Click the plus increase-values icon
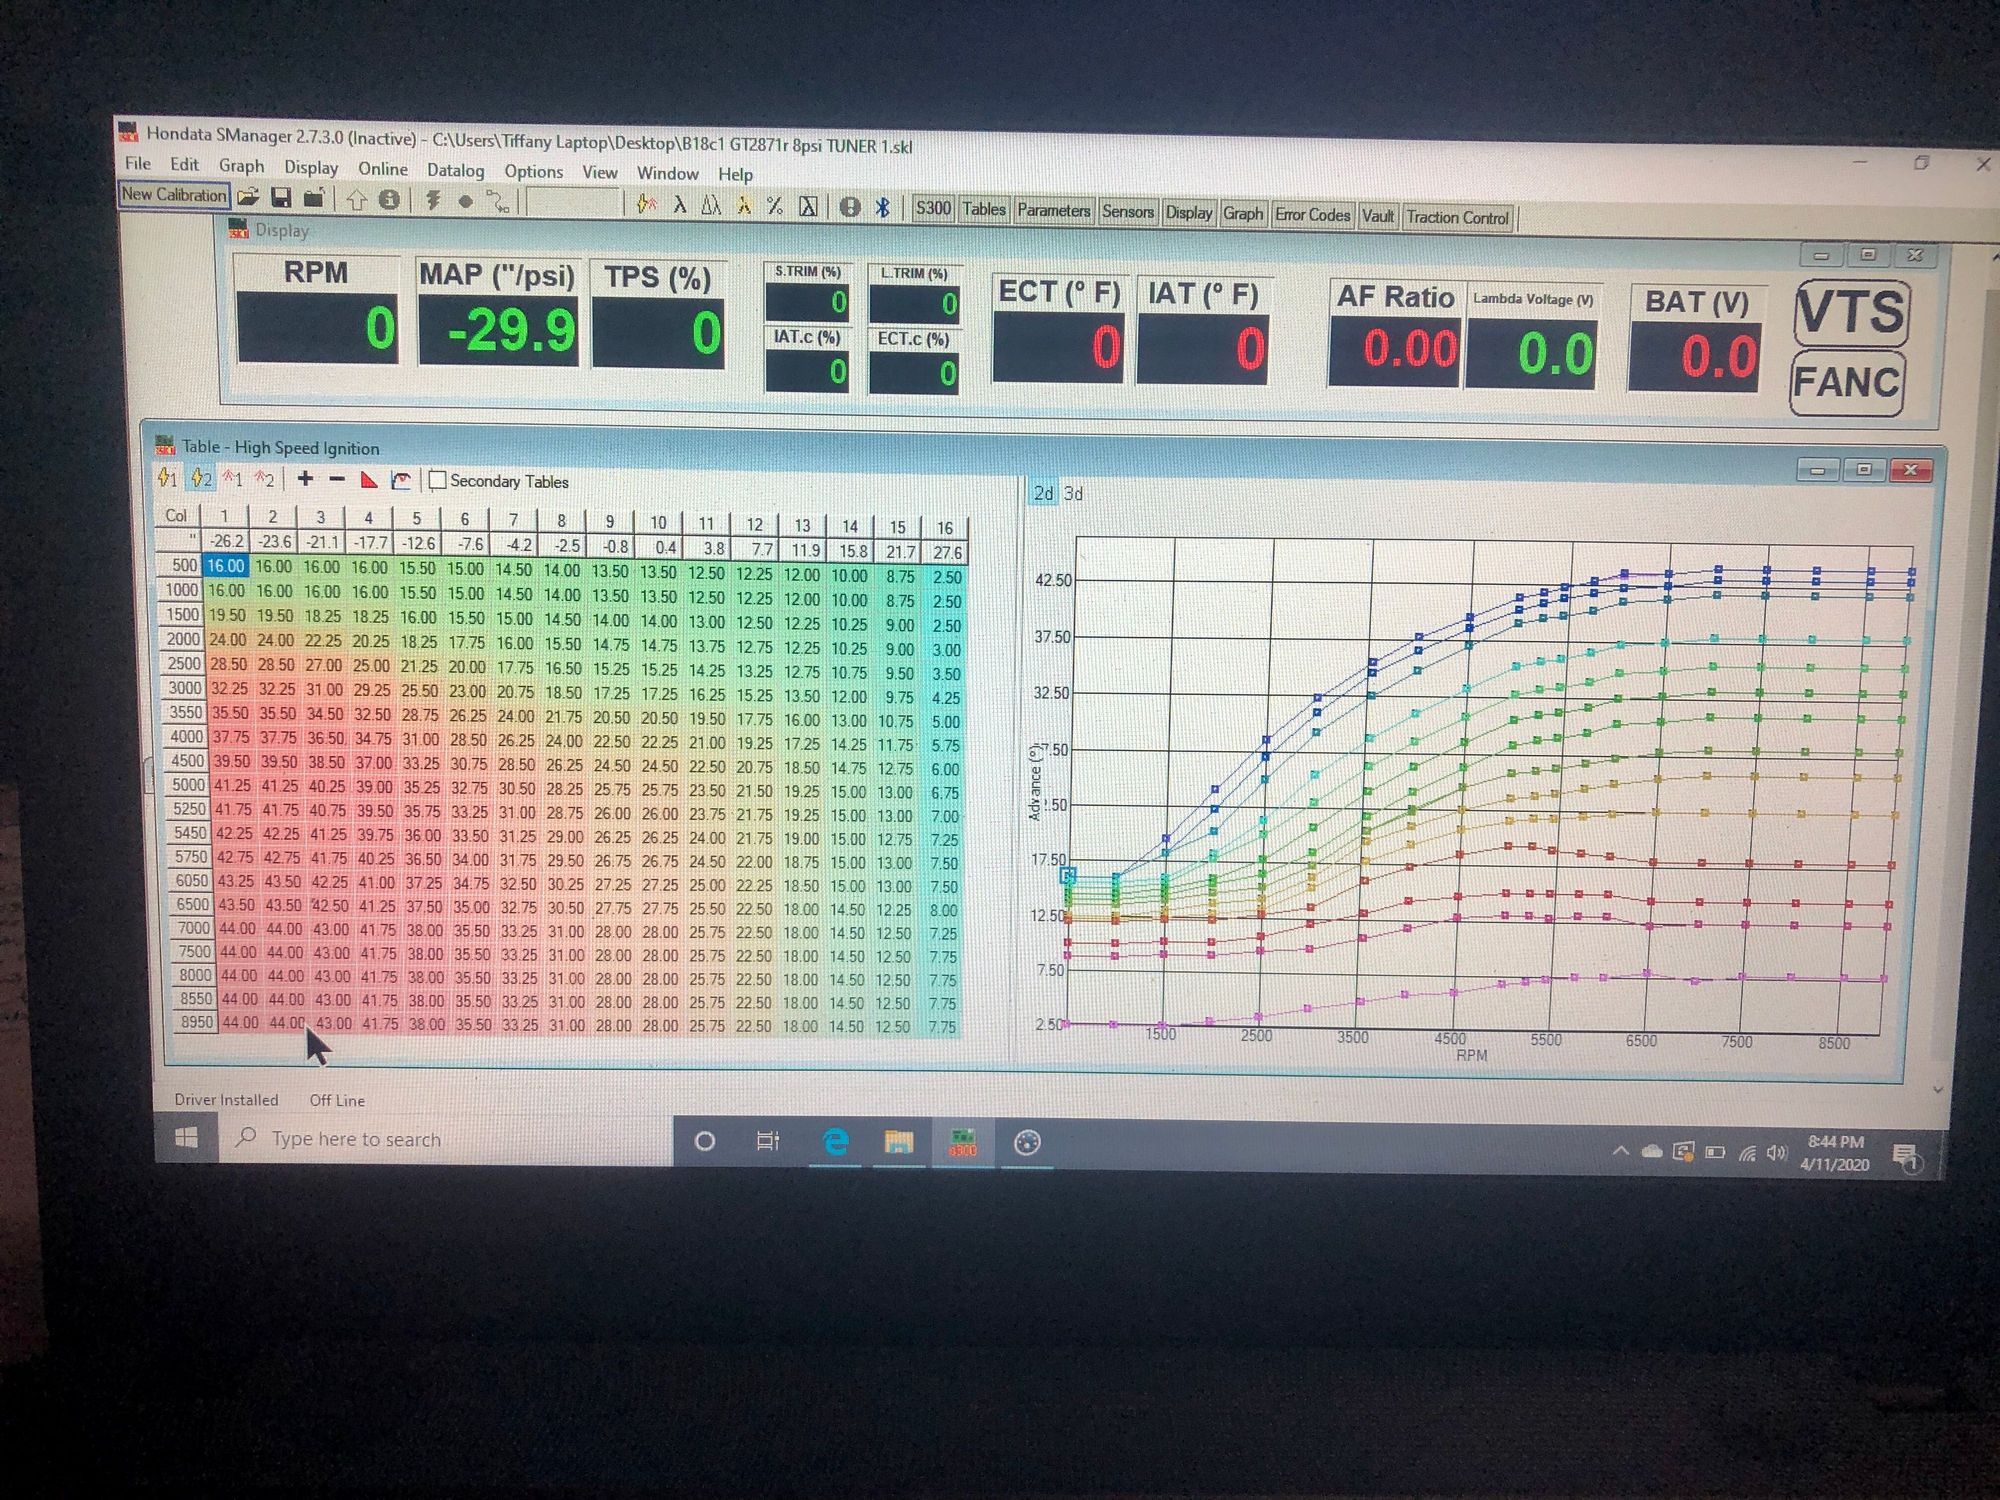This screenshot has height=1500, width=2000. coord(305,479)
